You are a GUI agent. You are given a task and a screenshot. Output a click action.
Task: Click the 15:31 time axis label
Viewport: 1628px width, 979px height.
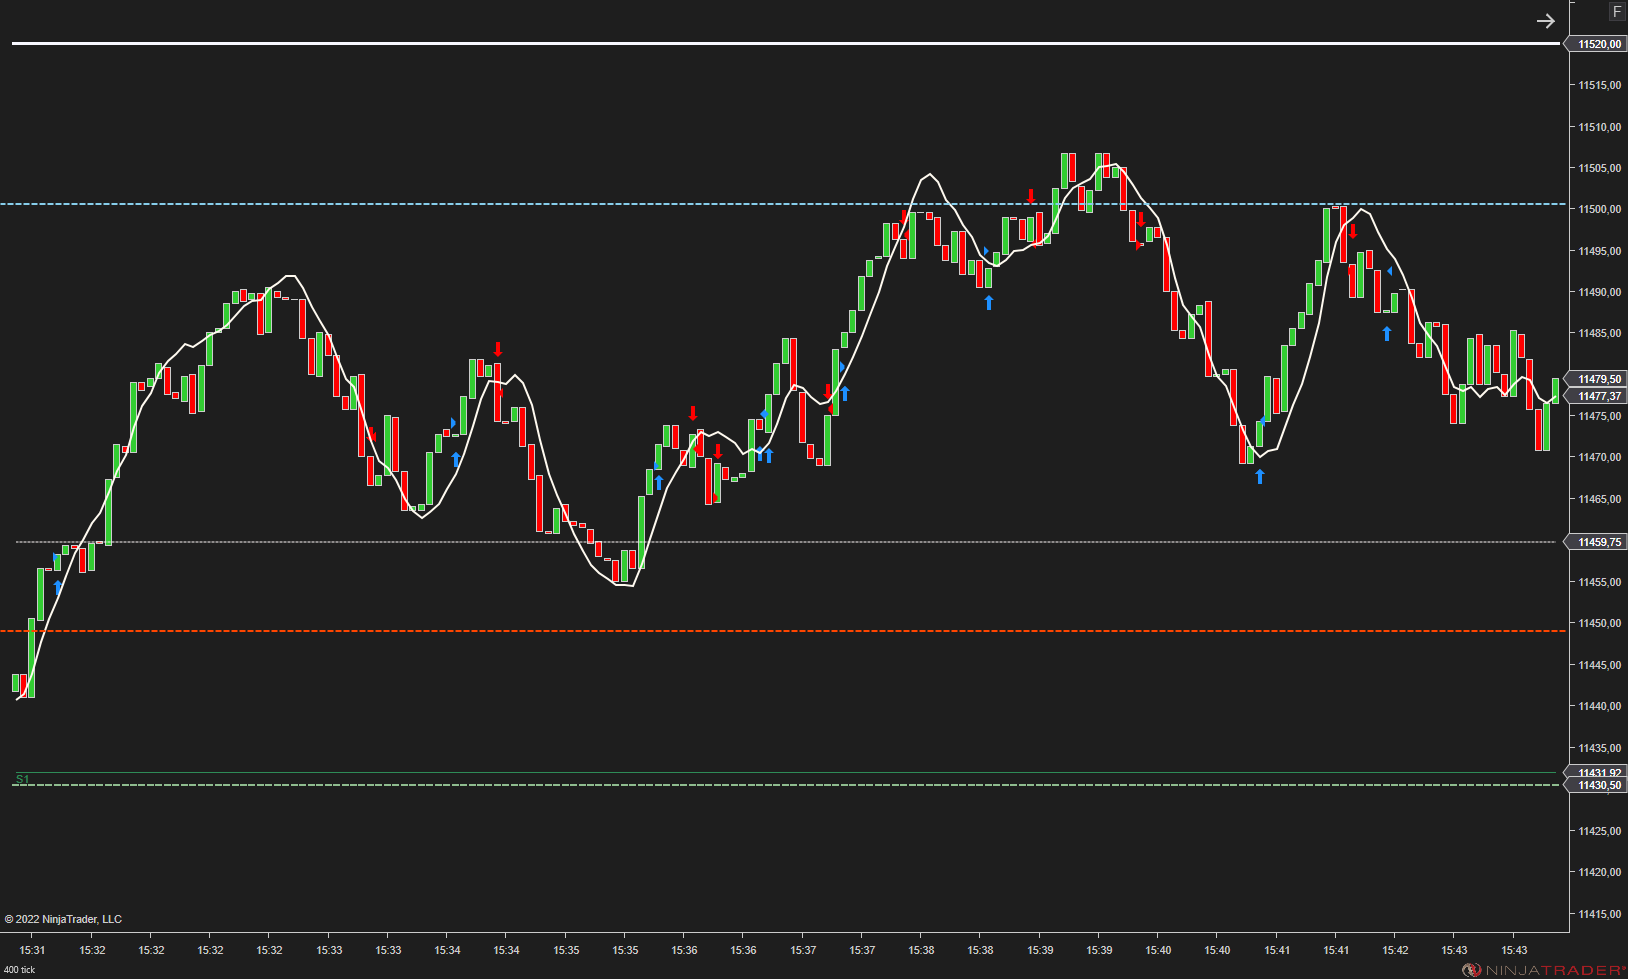tap(33, 950)
